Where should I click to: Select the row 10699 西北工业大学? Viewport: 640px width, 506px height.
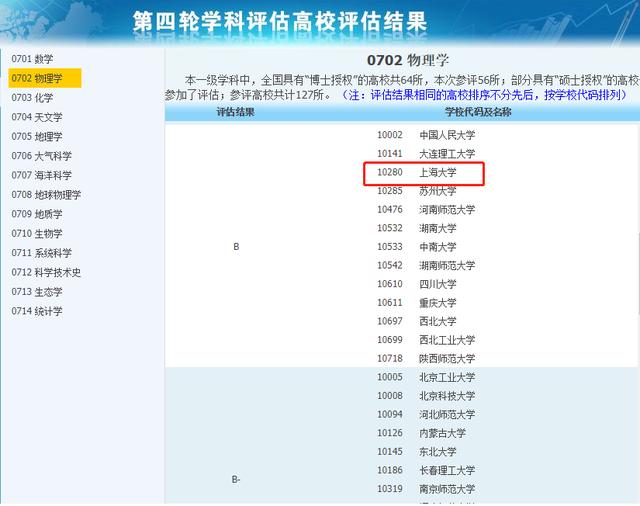point(426,340)
